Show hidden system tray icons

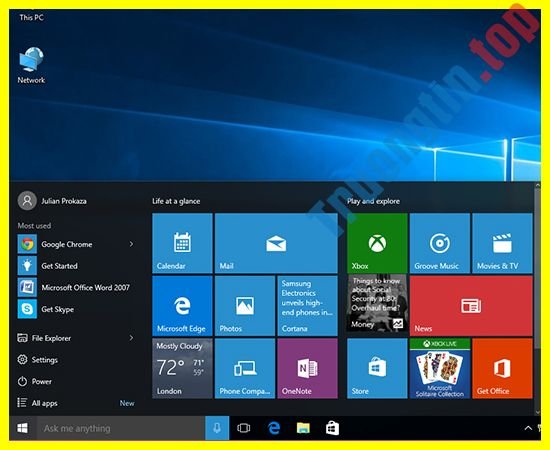(x=528, y=428)
